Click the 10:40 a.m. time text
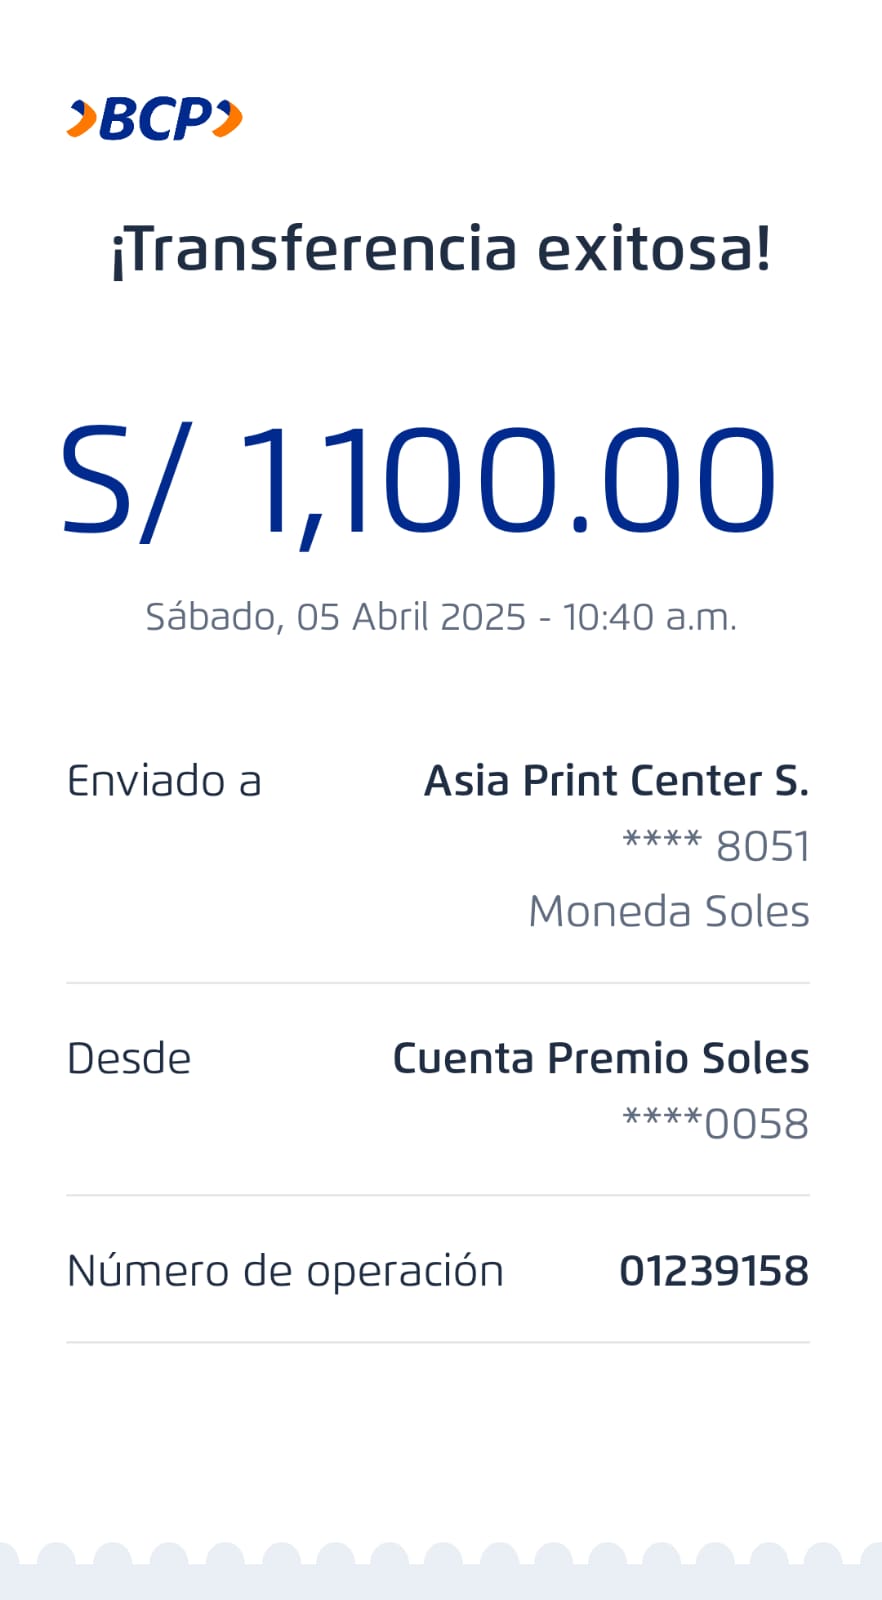 coord(650,617)
